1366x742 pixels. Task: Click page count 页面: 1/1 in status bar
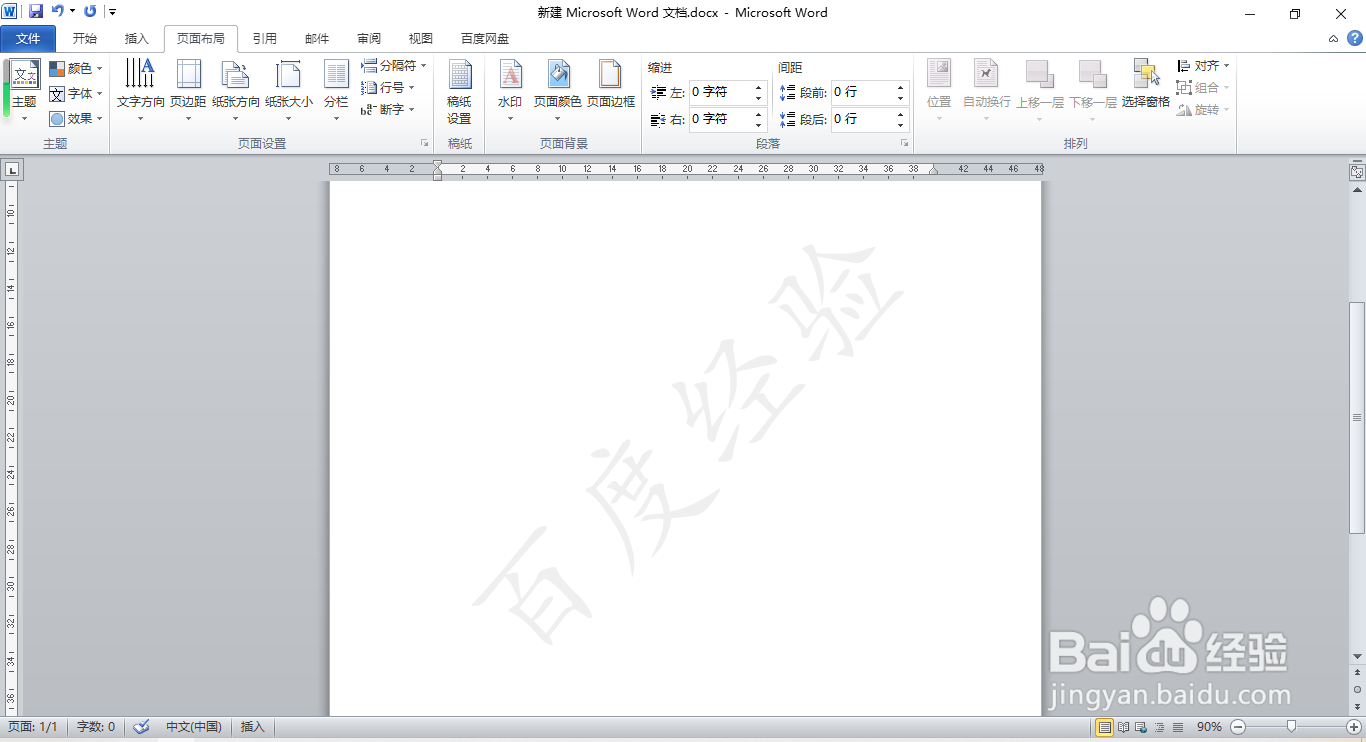33,727
